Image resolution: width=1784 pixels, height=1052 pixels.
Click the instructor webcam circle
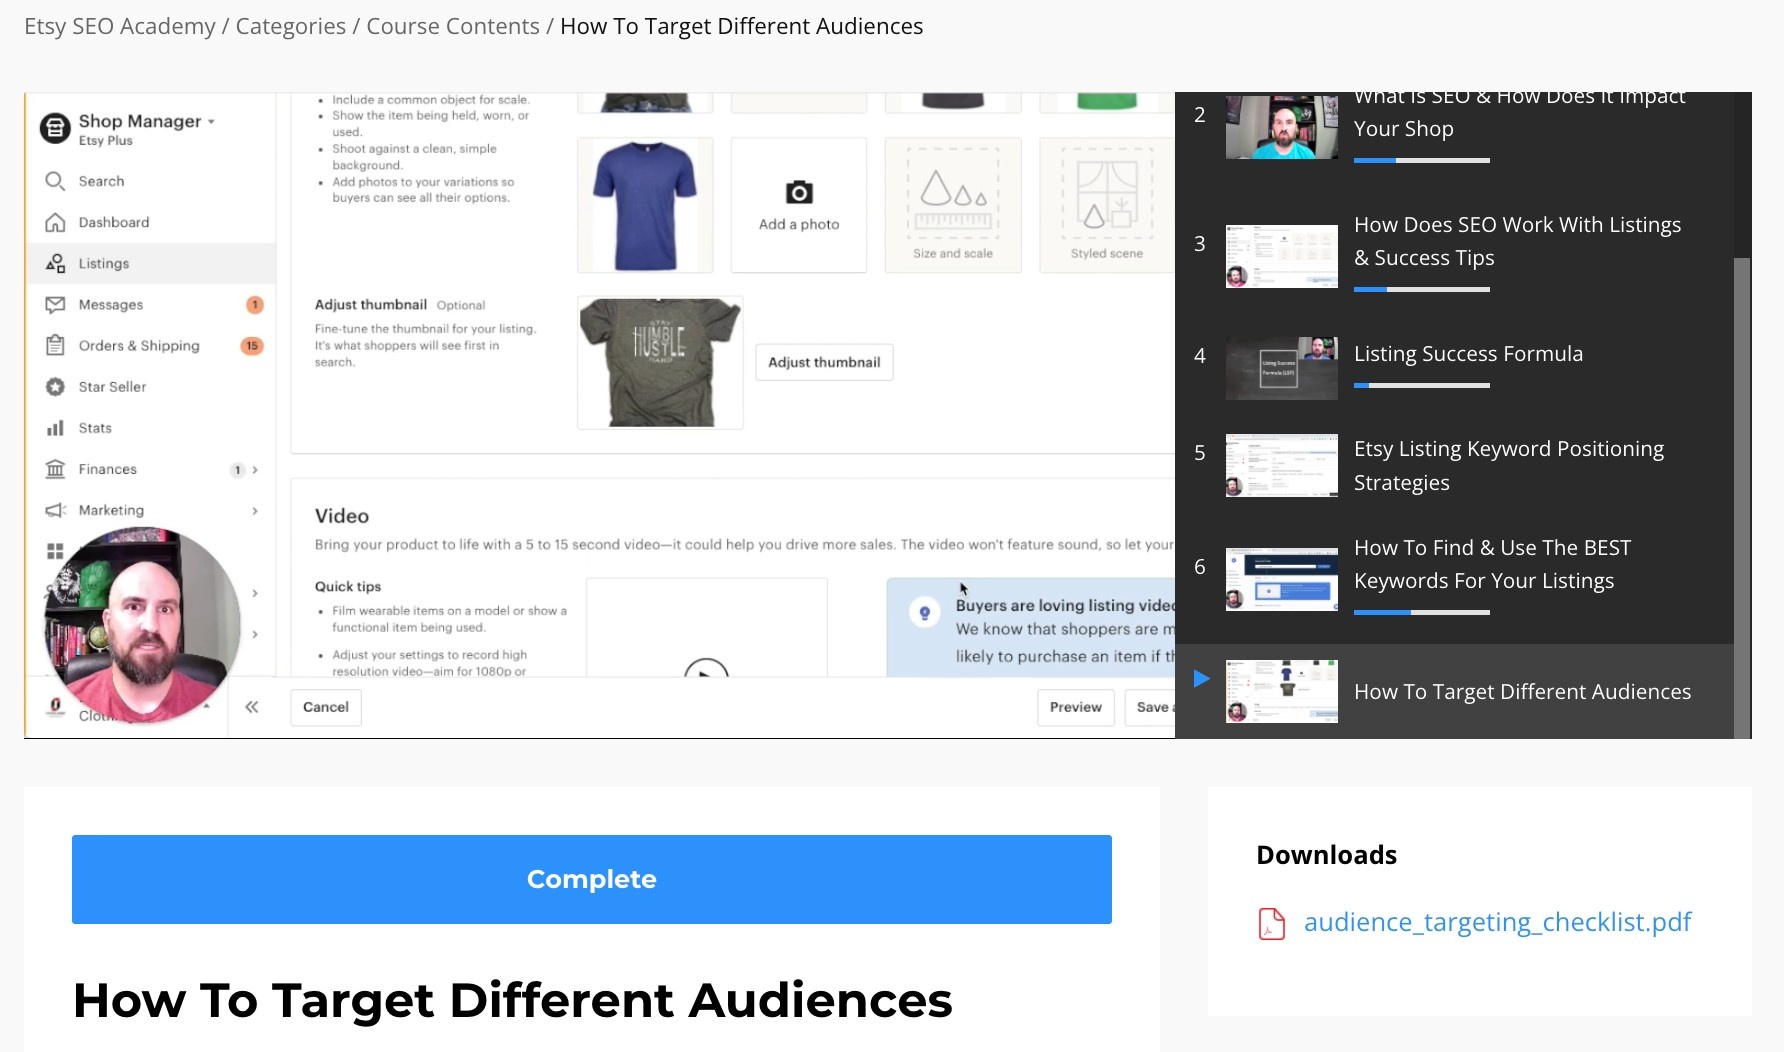point(142,625)
